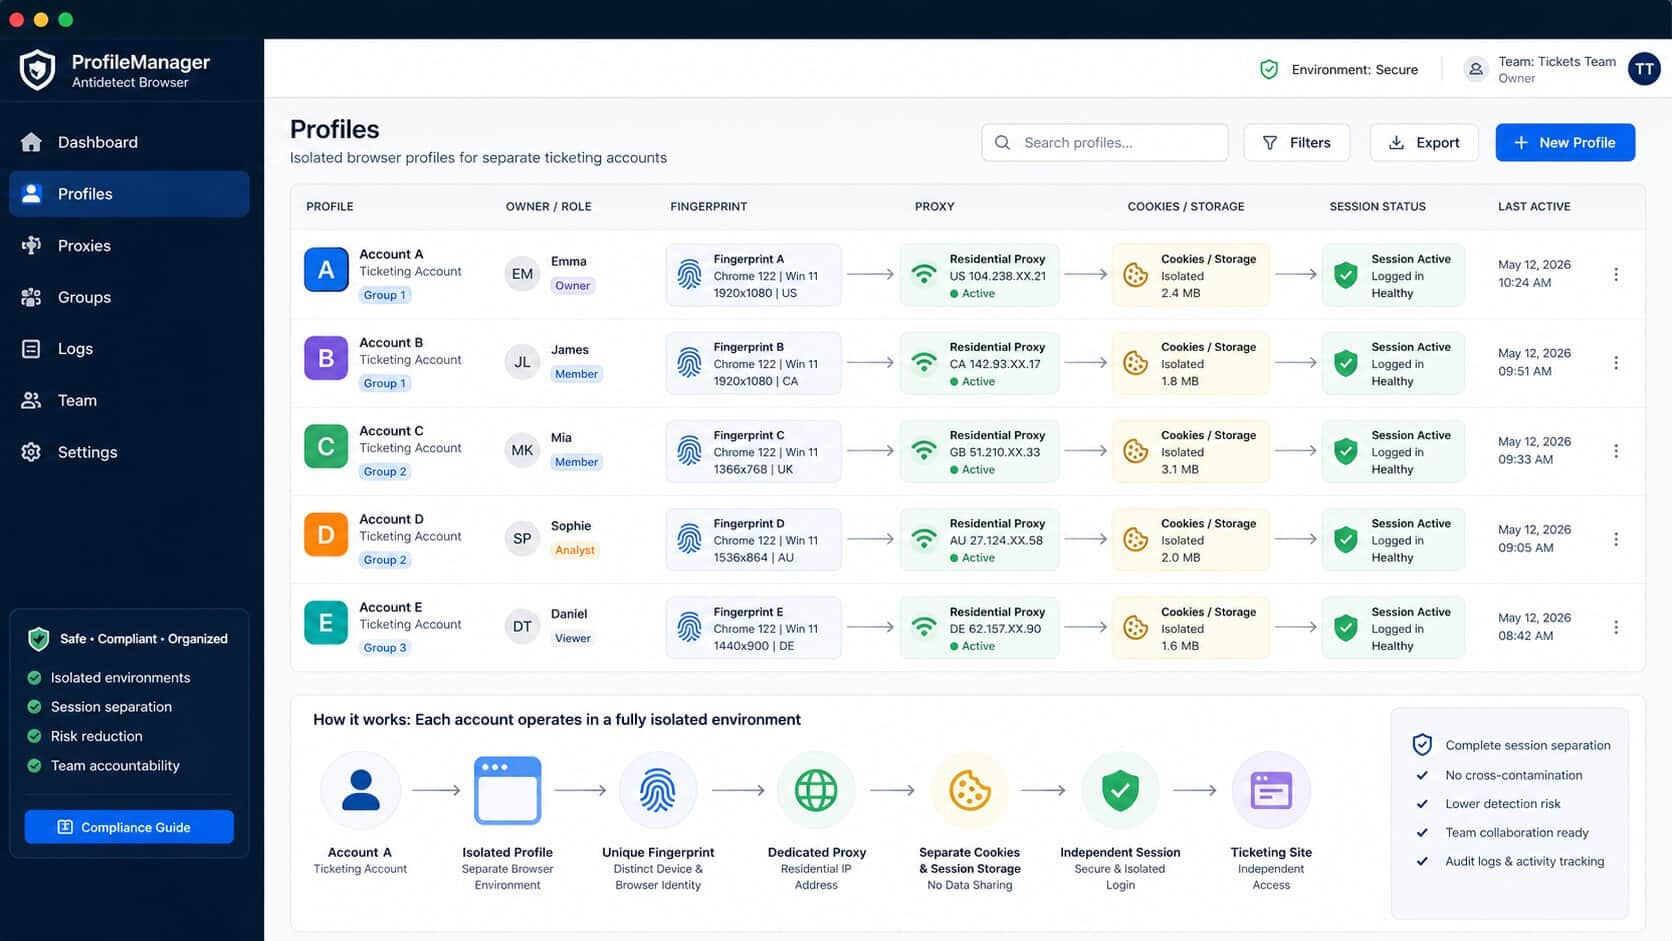
Task: Click the Independent Session shield icon in diagram
Action: [x=1120, y=791]
